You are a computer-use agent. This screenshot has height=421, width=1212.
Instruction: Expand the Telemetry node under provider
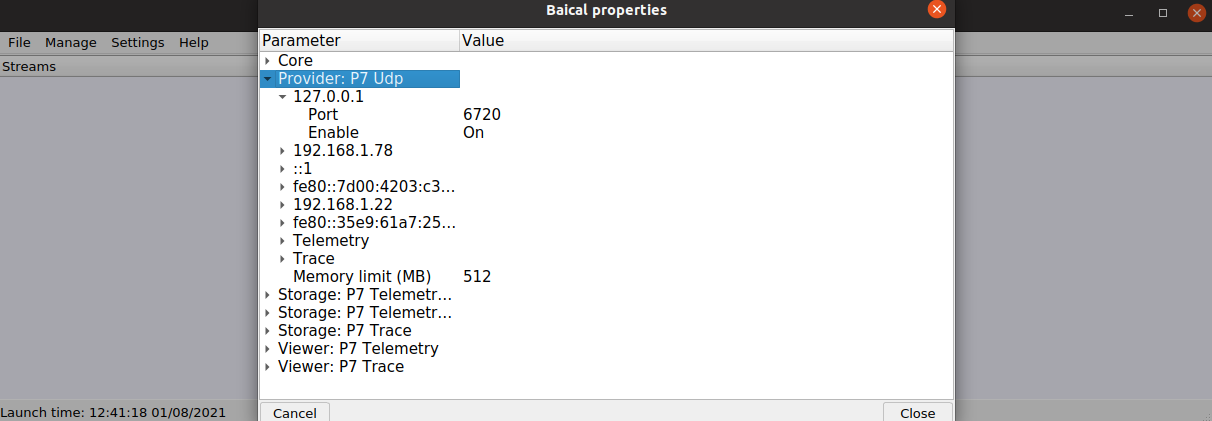(282, 241)
